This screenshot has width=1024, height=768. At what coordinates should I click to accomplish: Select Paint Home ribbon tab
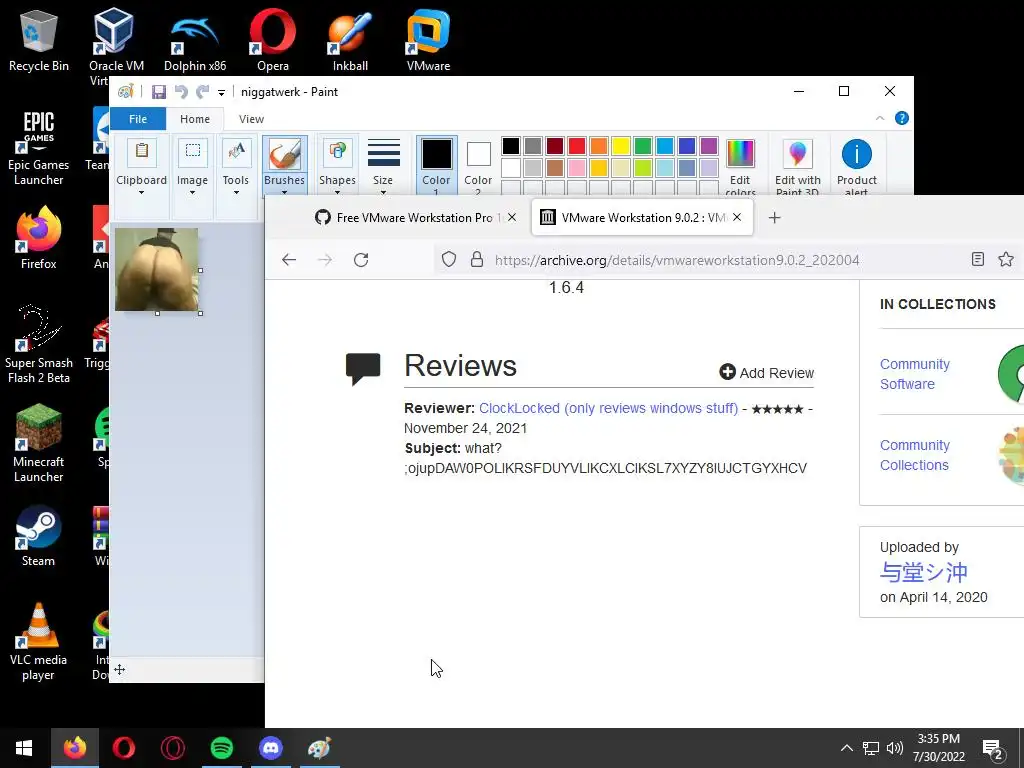pos(195,119)
